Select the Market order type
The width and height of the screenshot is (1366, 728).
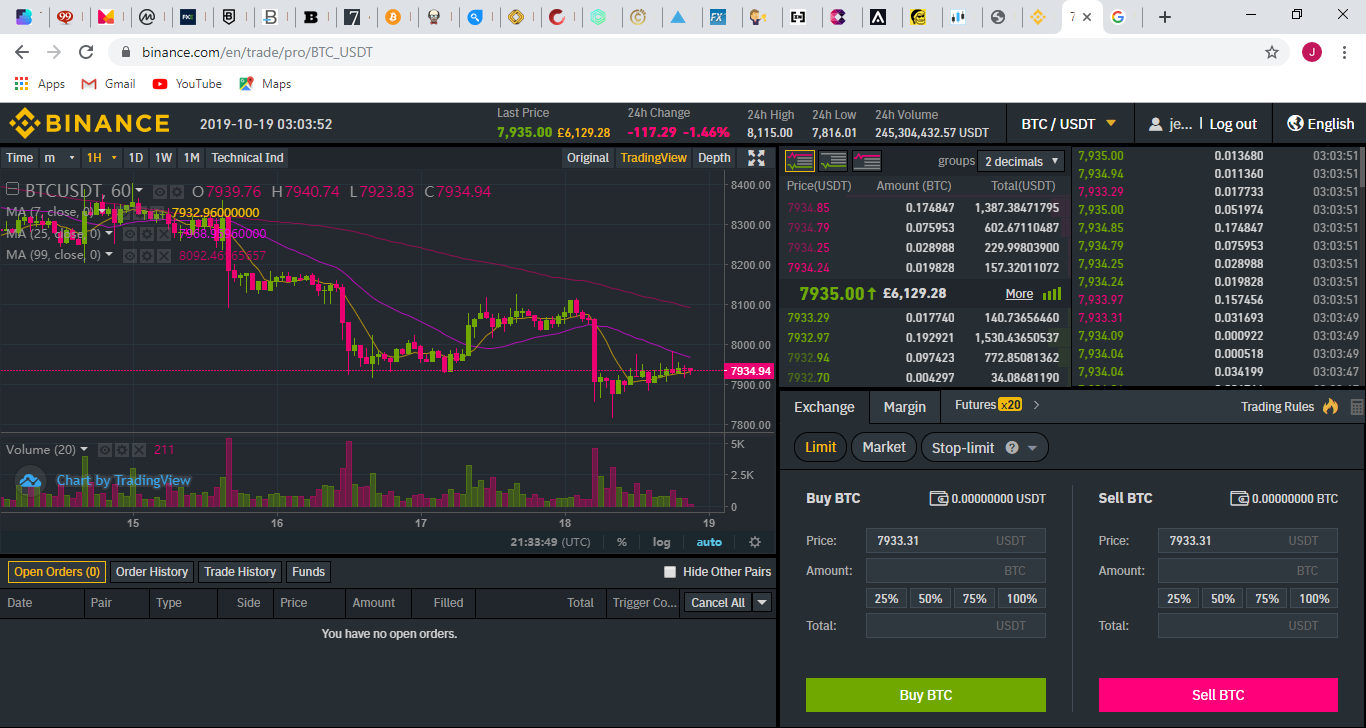[x=884, y=447]
